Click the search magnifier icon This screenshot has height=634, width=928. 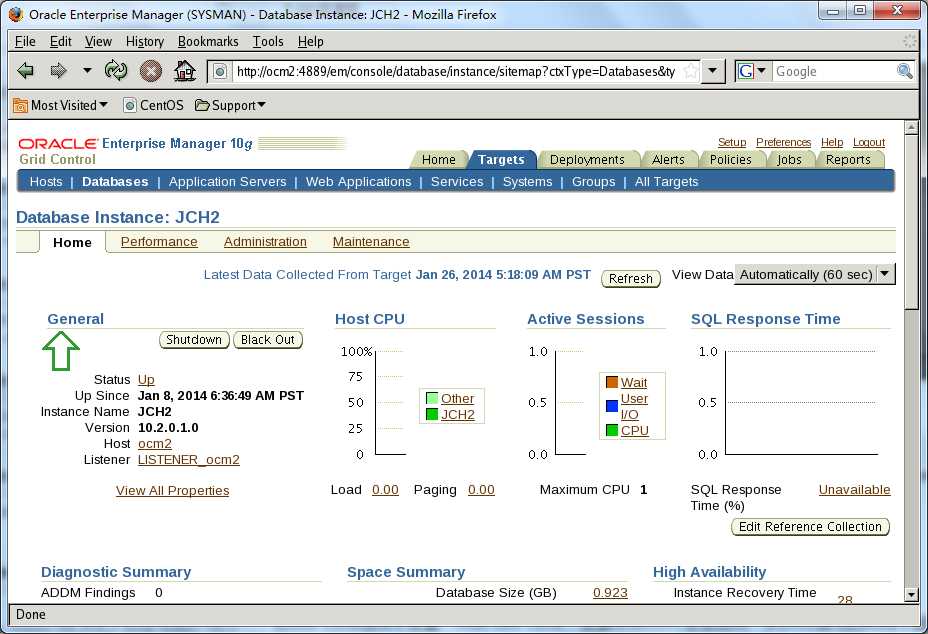(904, 71)
